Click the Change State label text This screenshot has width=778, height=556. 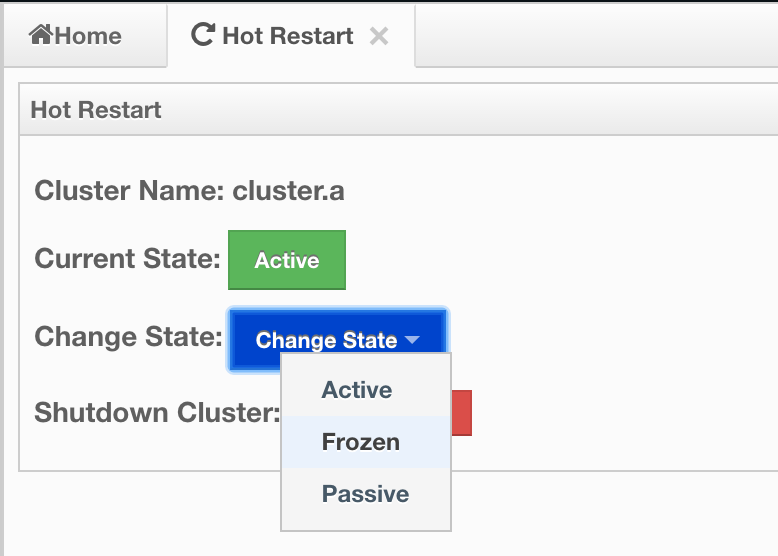(x=128, y=337)
